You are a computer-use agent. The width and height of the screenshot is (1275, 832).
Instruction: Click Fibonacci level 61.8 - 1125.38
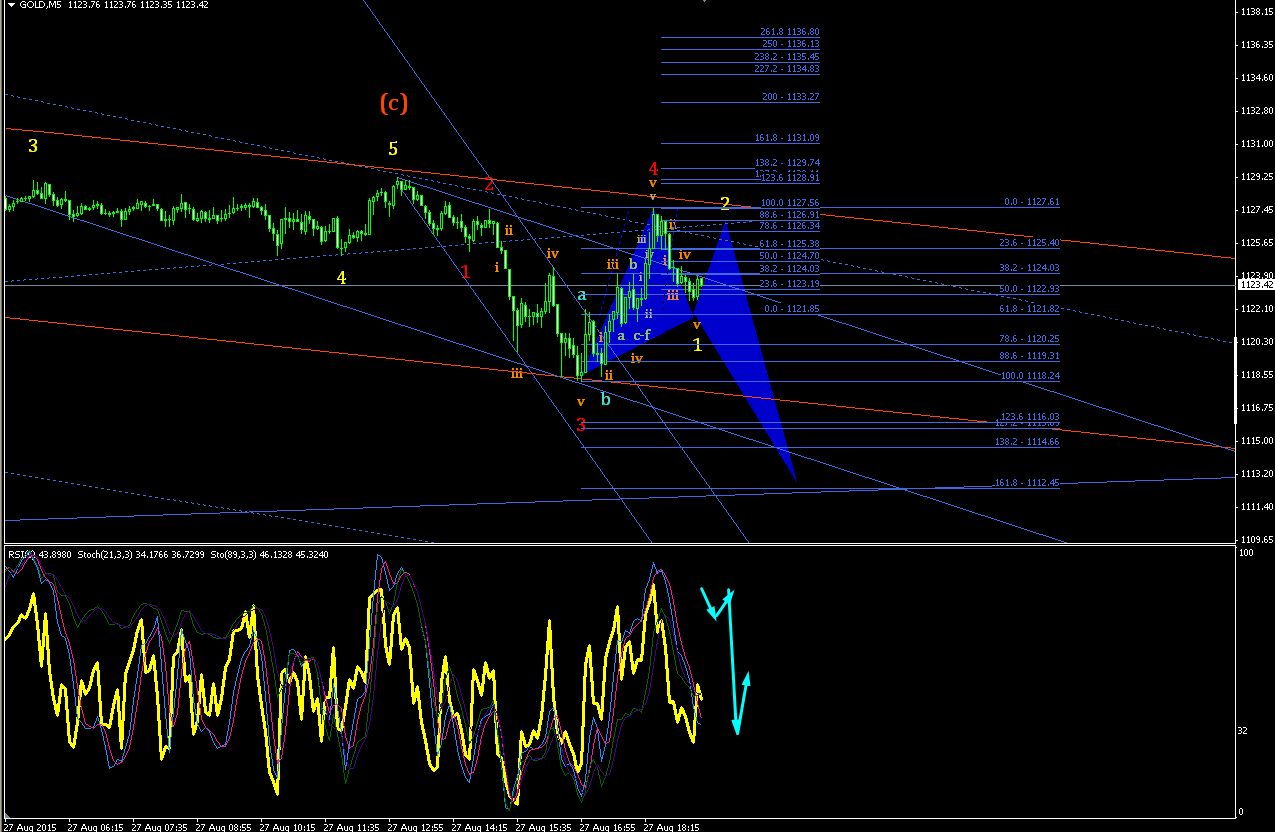tap(790, 244)
